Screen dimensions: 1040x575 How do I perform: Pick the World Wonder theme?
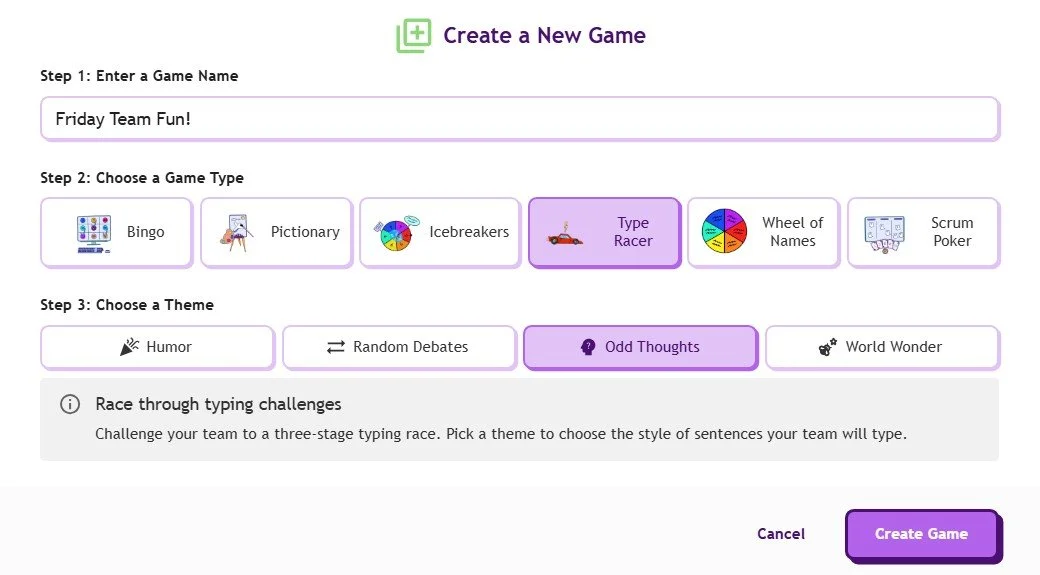pyautogui.click(x=882, y=347)
